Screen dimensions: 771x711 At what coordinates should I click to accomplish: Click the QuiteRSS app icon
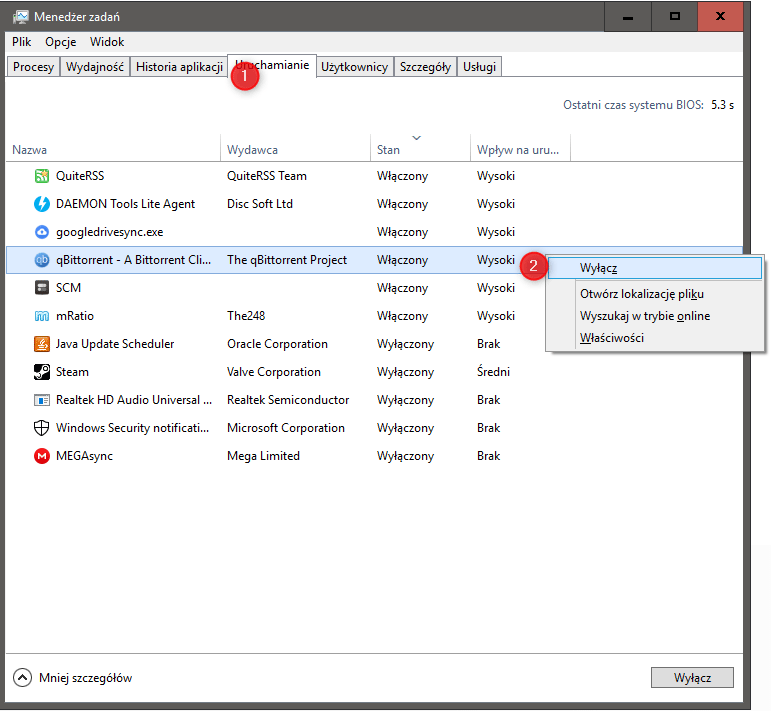point(42,176)
